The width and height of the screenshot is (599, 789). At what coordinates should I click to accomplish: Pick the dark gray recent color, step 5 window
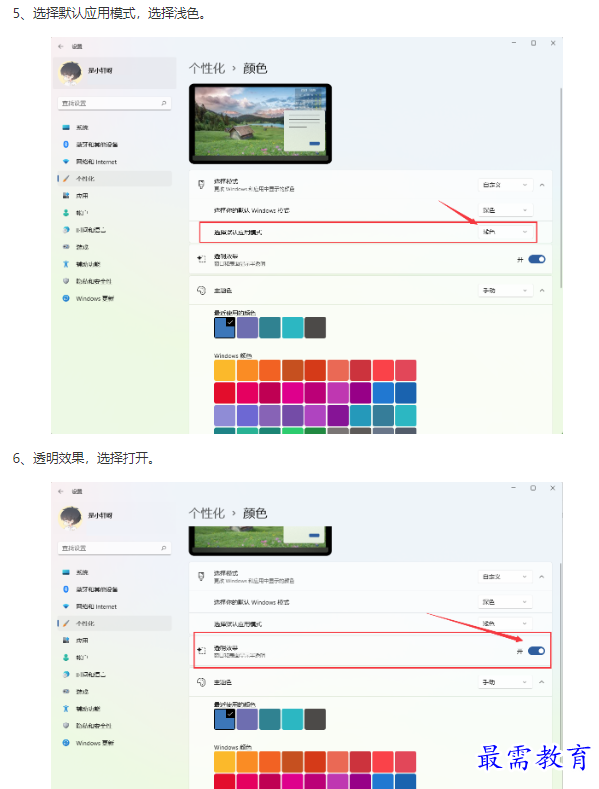pyautogui.click(x=315, y=328)
